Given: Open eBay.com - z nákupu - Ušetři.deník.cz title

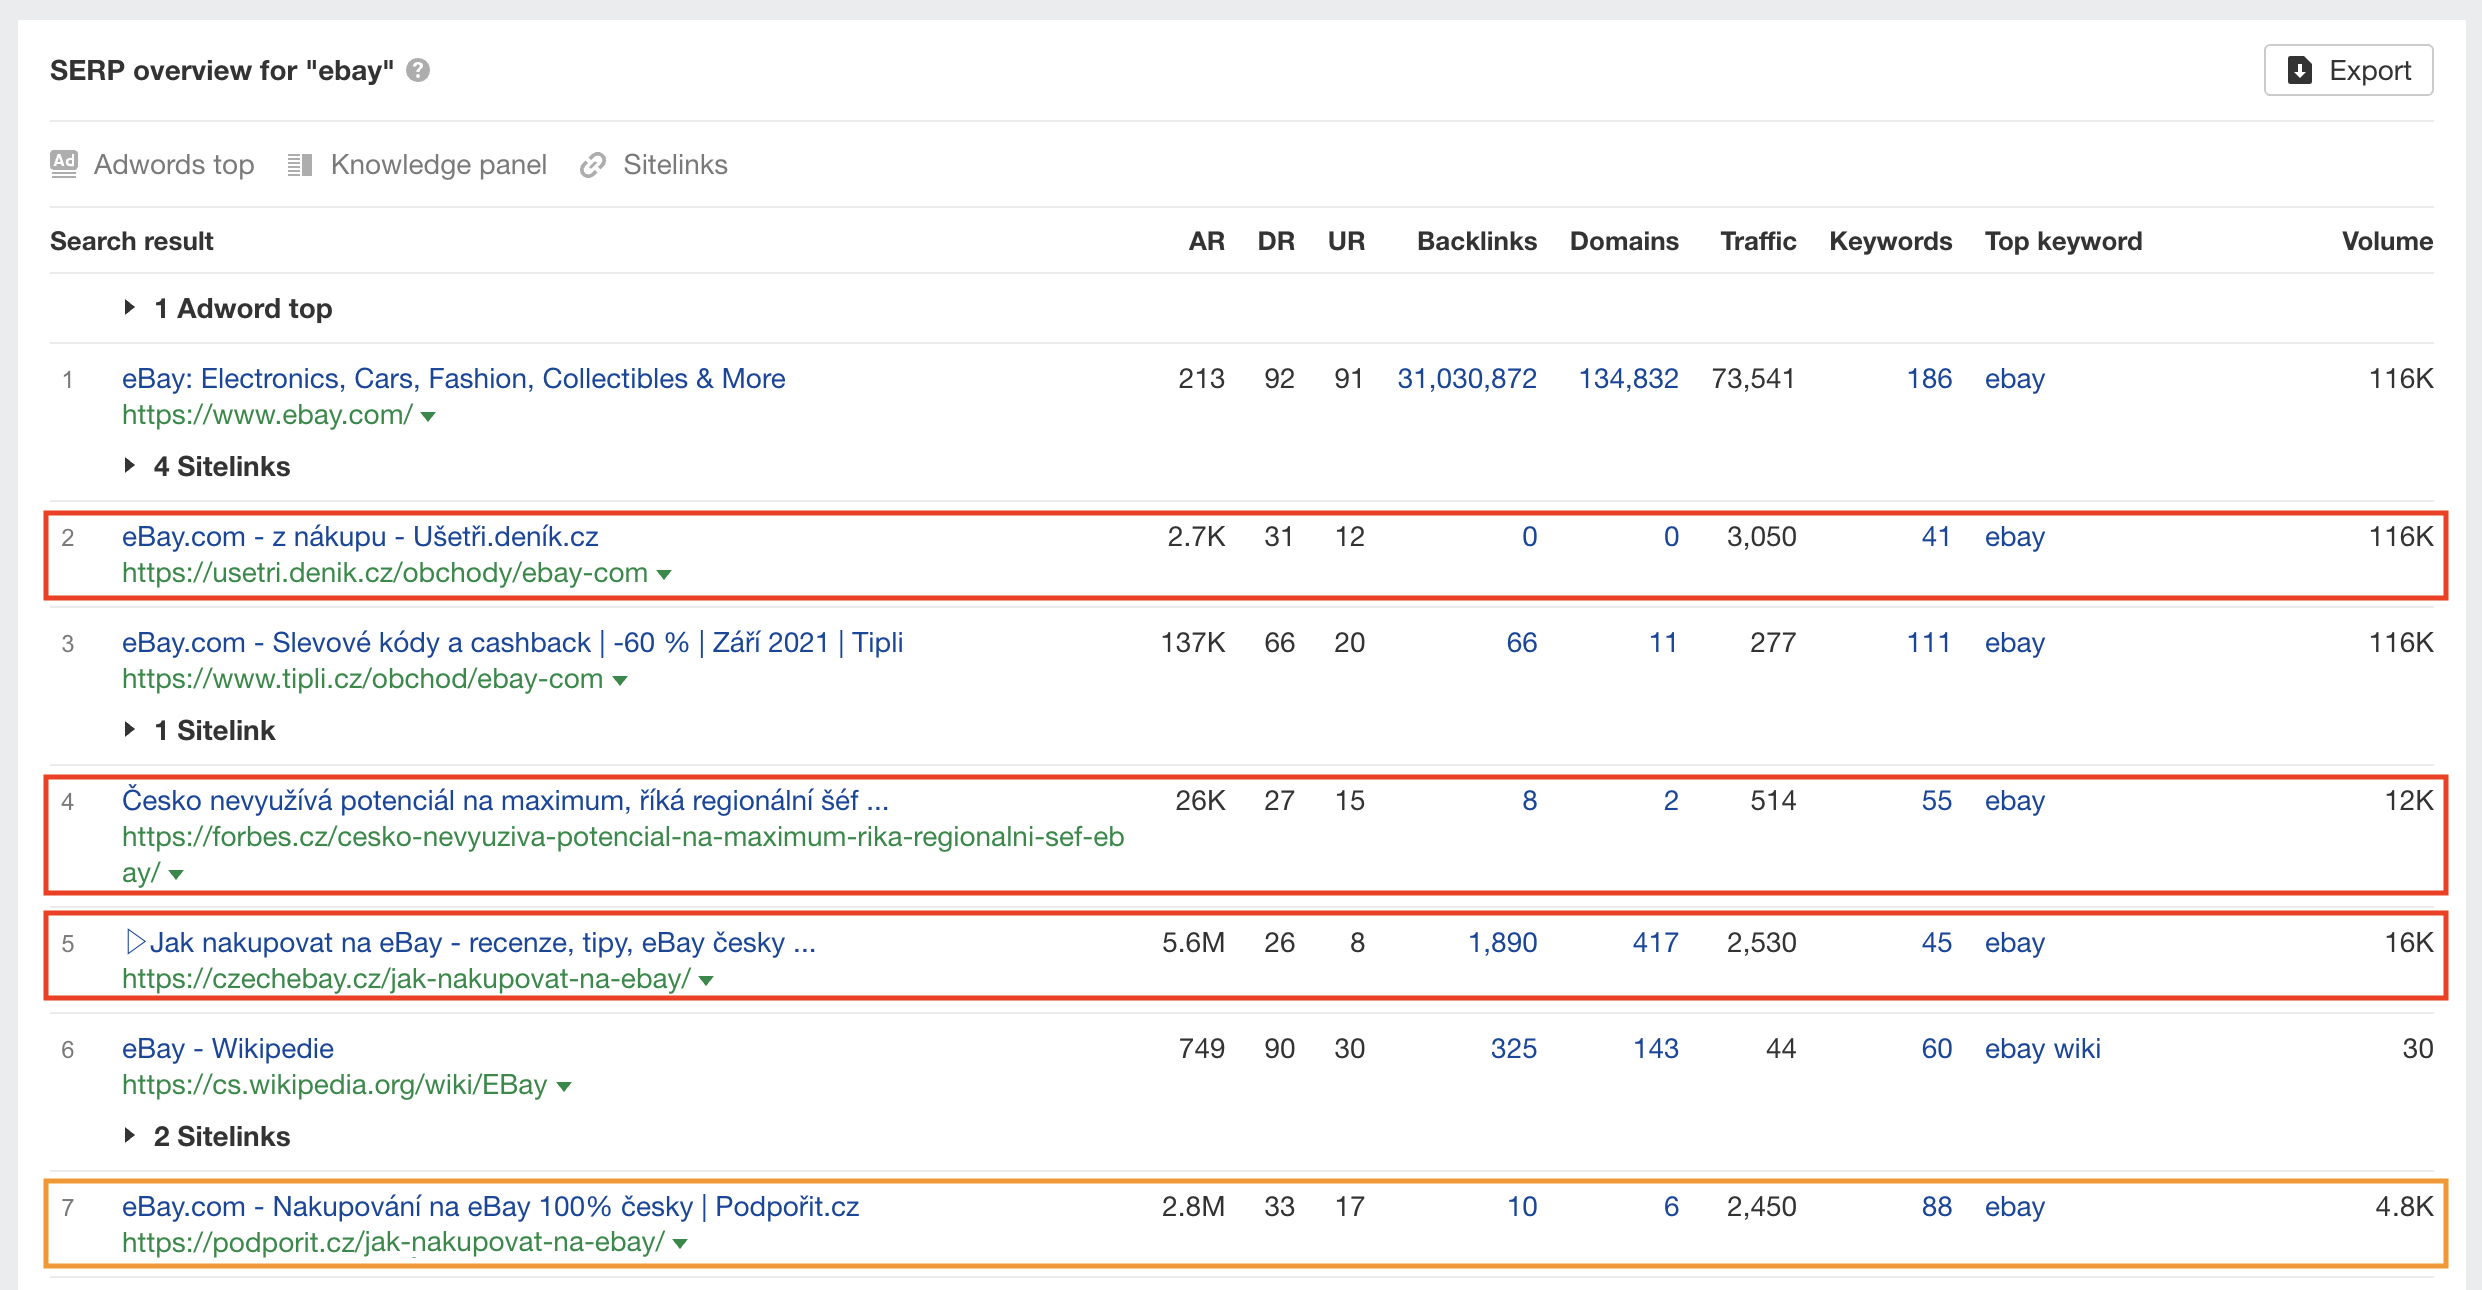Looking at the screenshot, I should pos(360,536).
